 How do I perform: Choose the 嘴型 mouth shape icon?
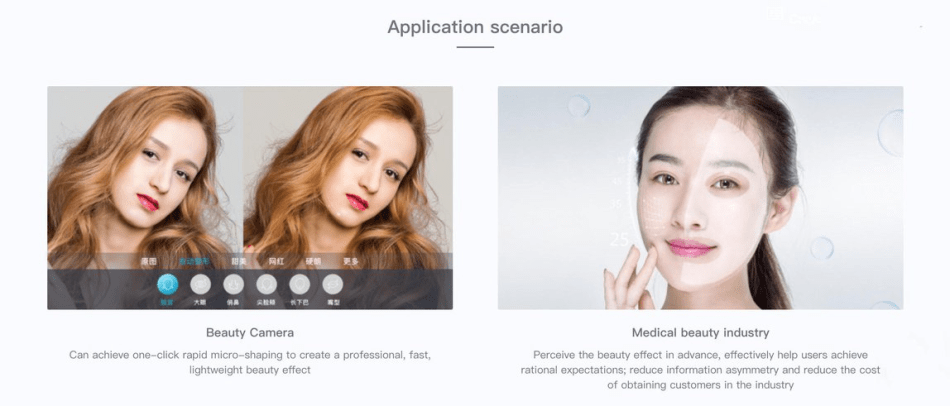(333, 284)
